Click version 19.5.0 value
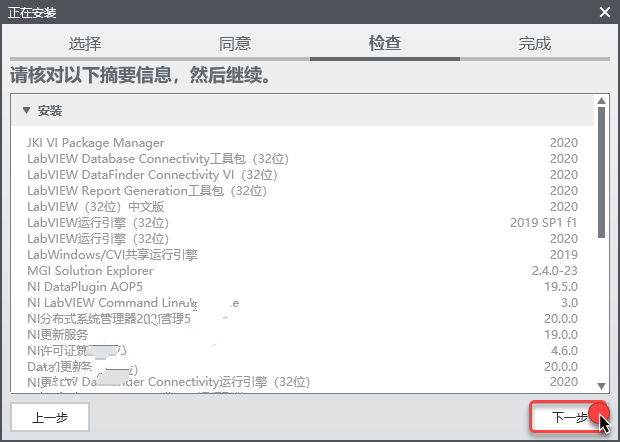Screen dimensions: 620x442 point(561,287)
